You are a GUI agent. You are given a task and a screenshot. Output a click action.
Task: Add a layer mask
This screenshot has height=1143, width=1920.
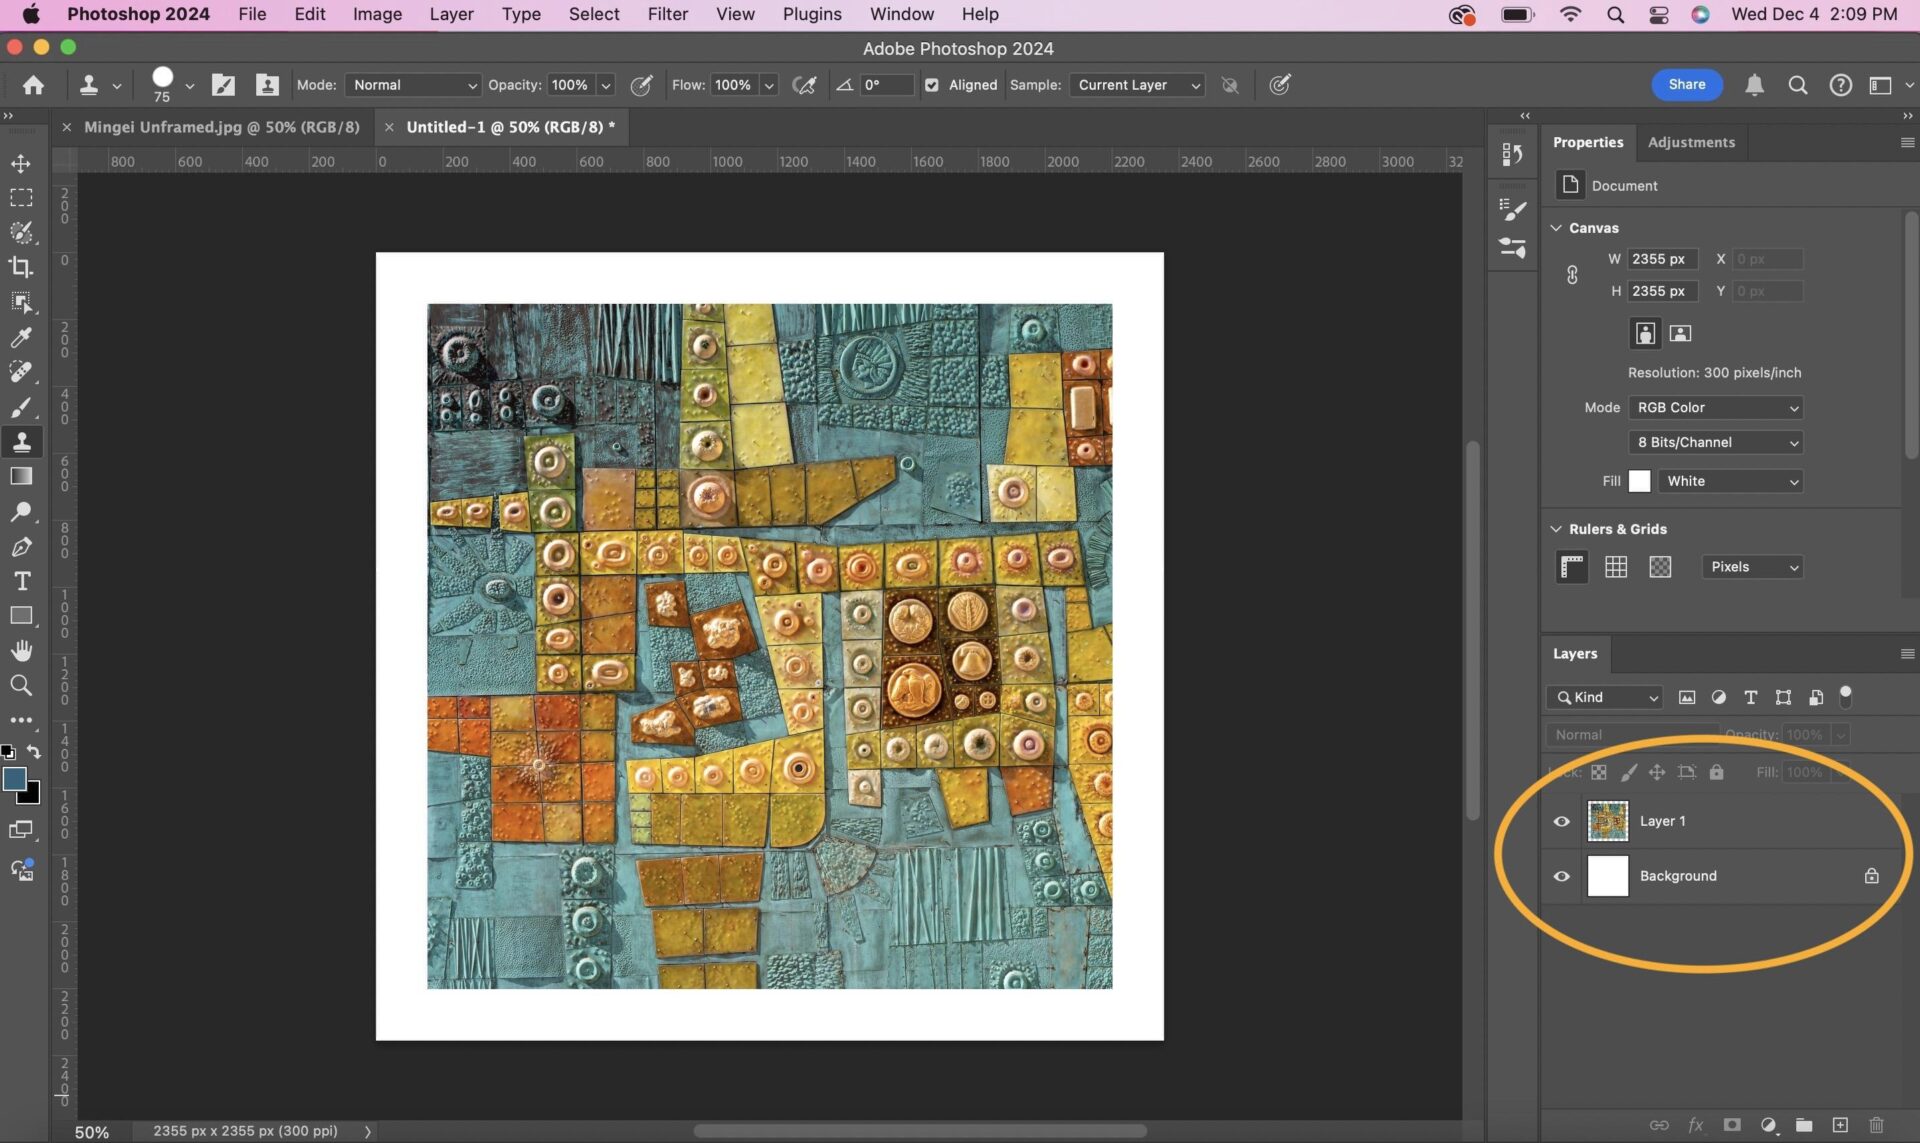coord(1732,1125)
